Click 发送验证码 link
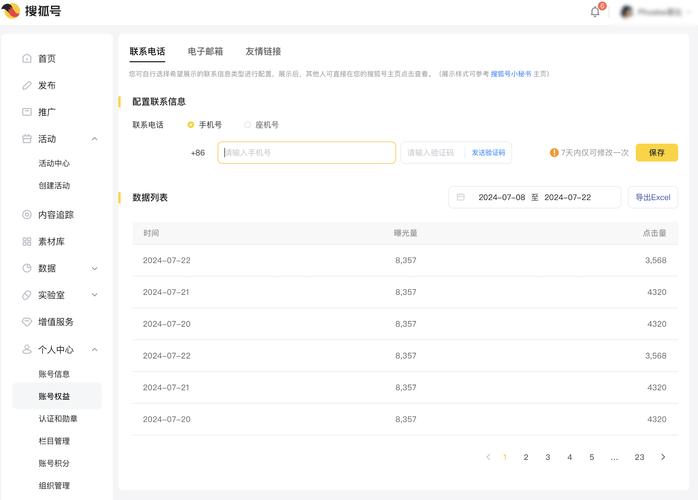698x500 pixels. (x=488, y=153)
